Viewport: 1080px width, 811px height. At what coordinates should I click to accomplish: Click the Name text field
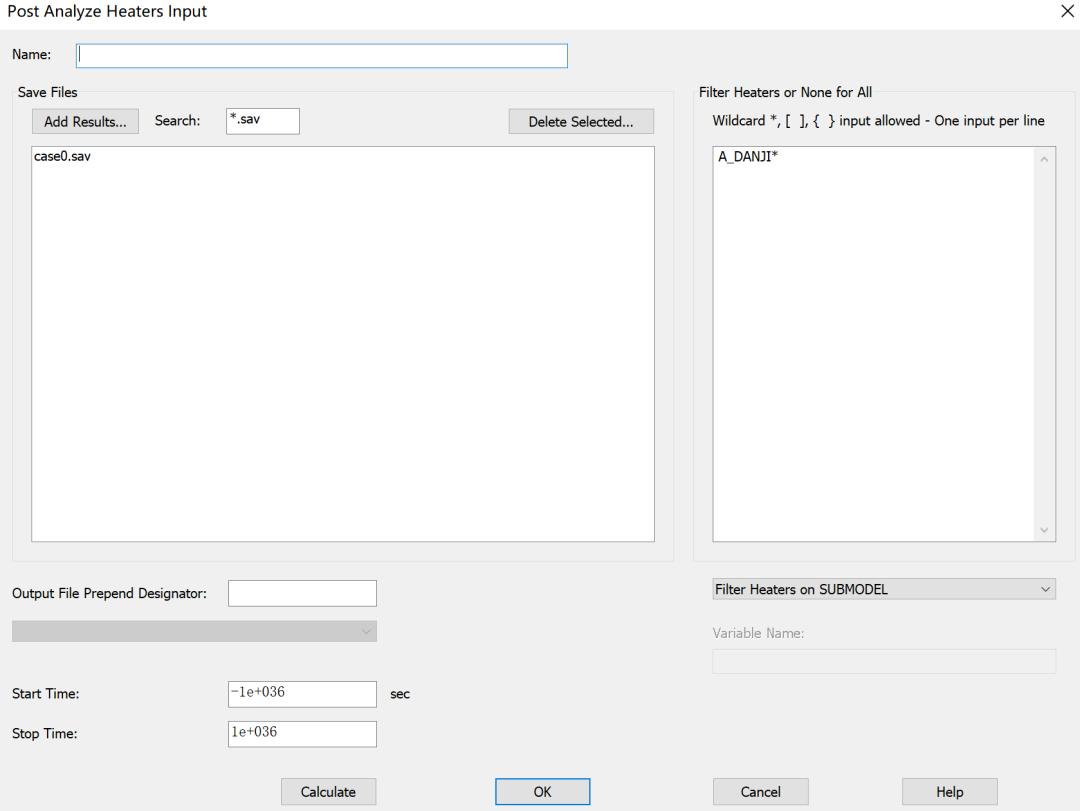click(321, 55)
